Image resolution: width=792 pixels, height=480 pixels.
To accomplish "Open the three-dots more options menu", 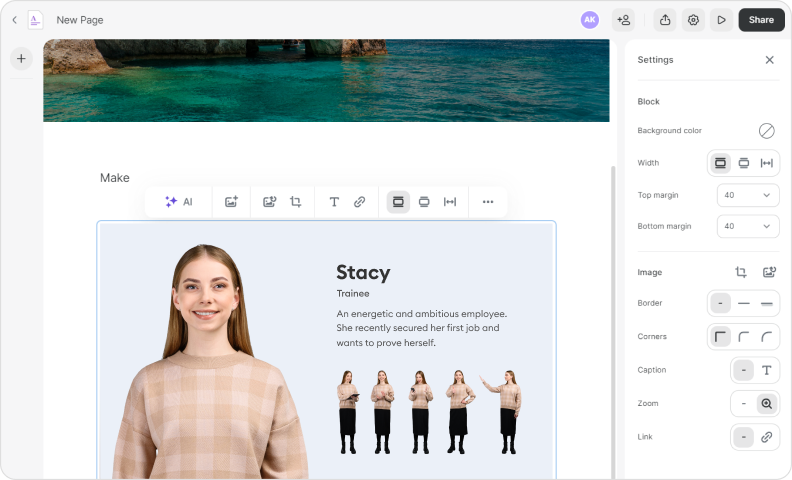I will [488, 202].
